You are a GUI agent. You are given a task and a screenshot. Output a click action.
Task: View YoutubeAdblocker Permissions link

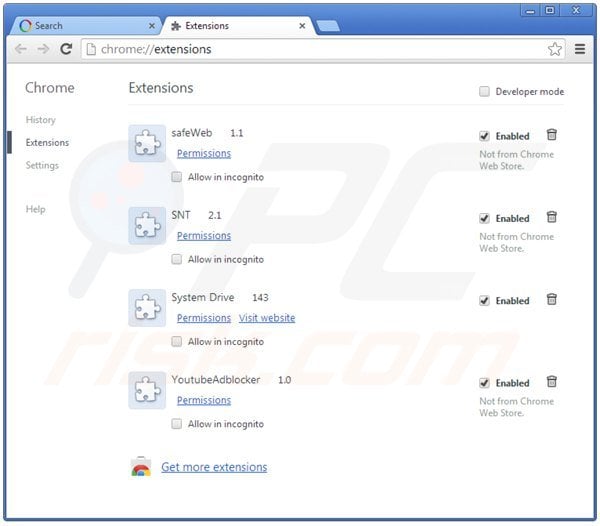(204, 400)
